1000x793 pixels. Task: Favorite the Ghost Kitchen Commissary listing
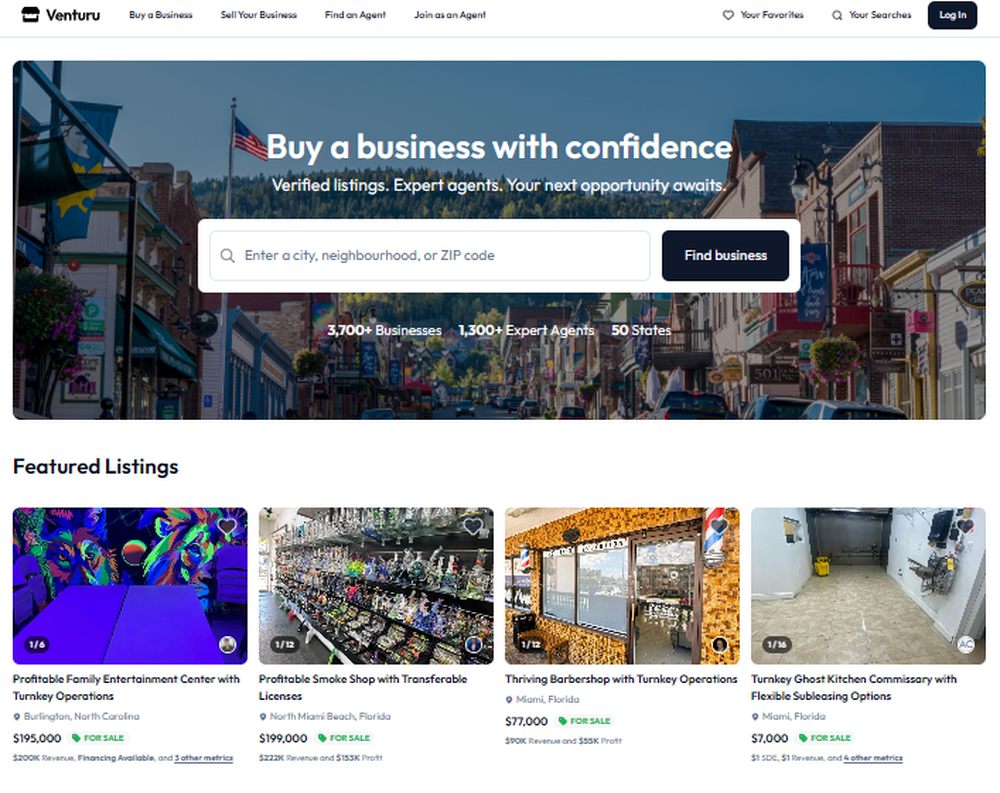point(965,526)
